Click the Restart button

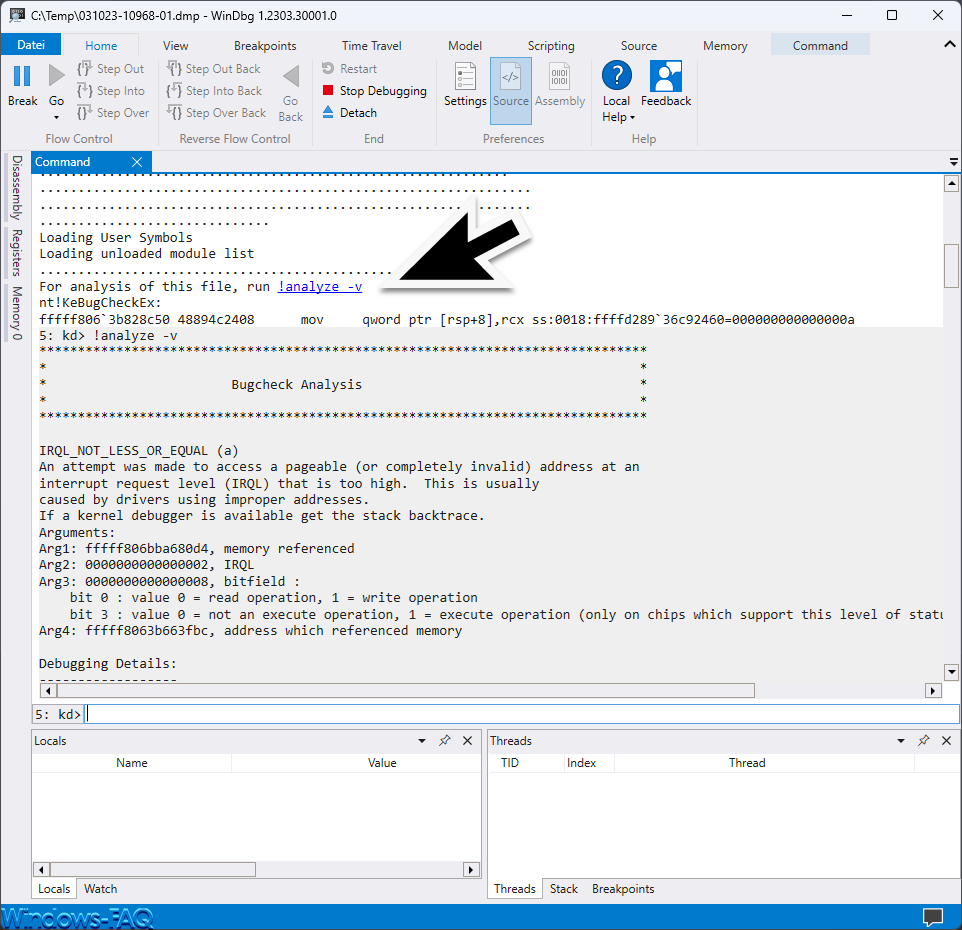349,69
